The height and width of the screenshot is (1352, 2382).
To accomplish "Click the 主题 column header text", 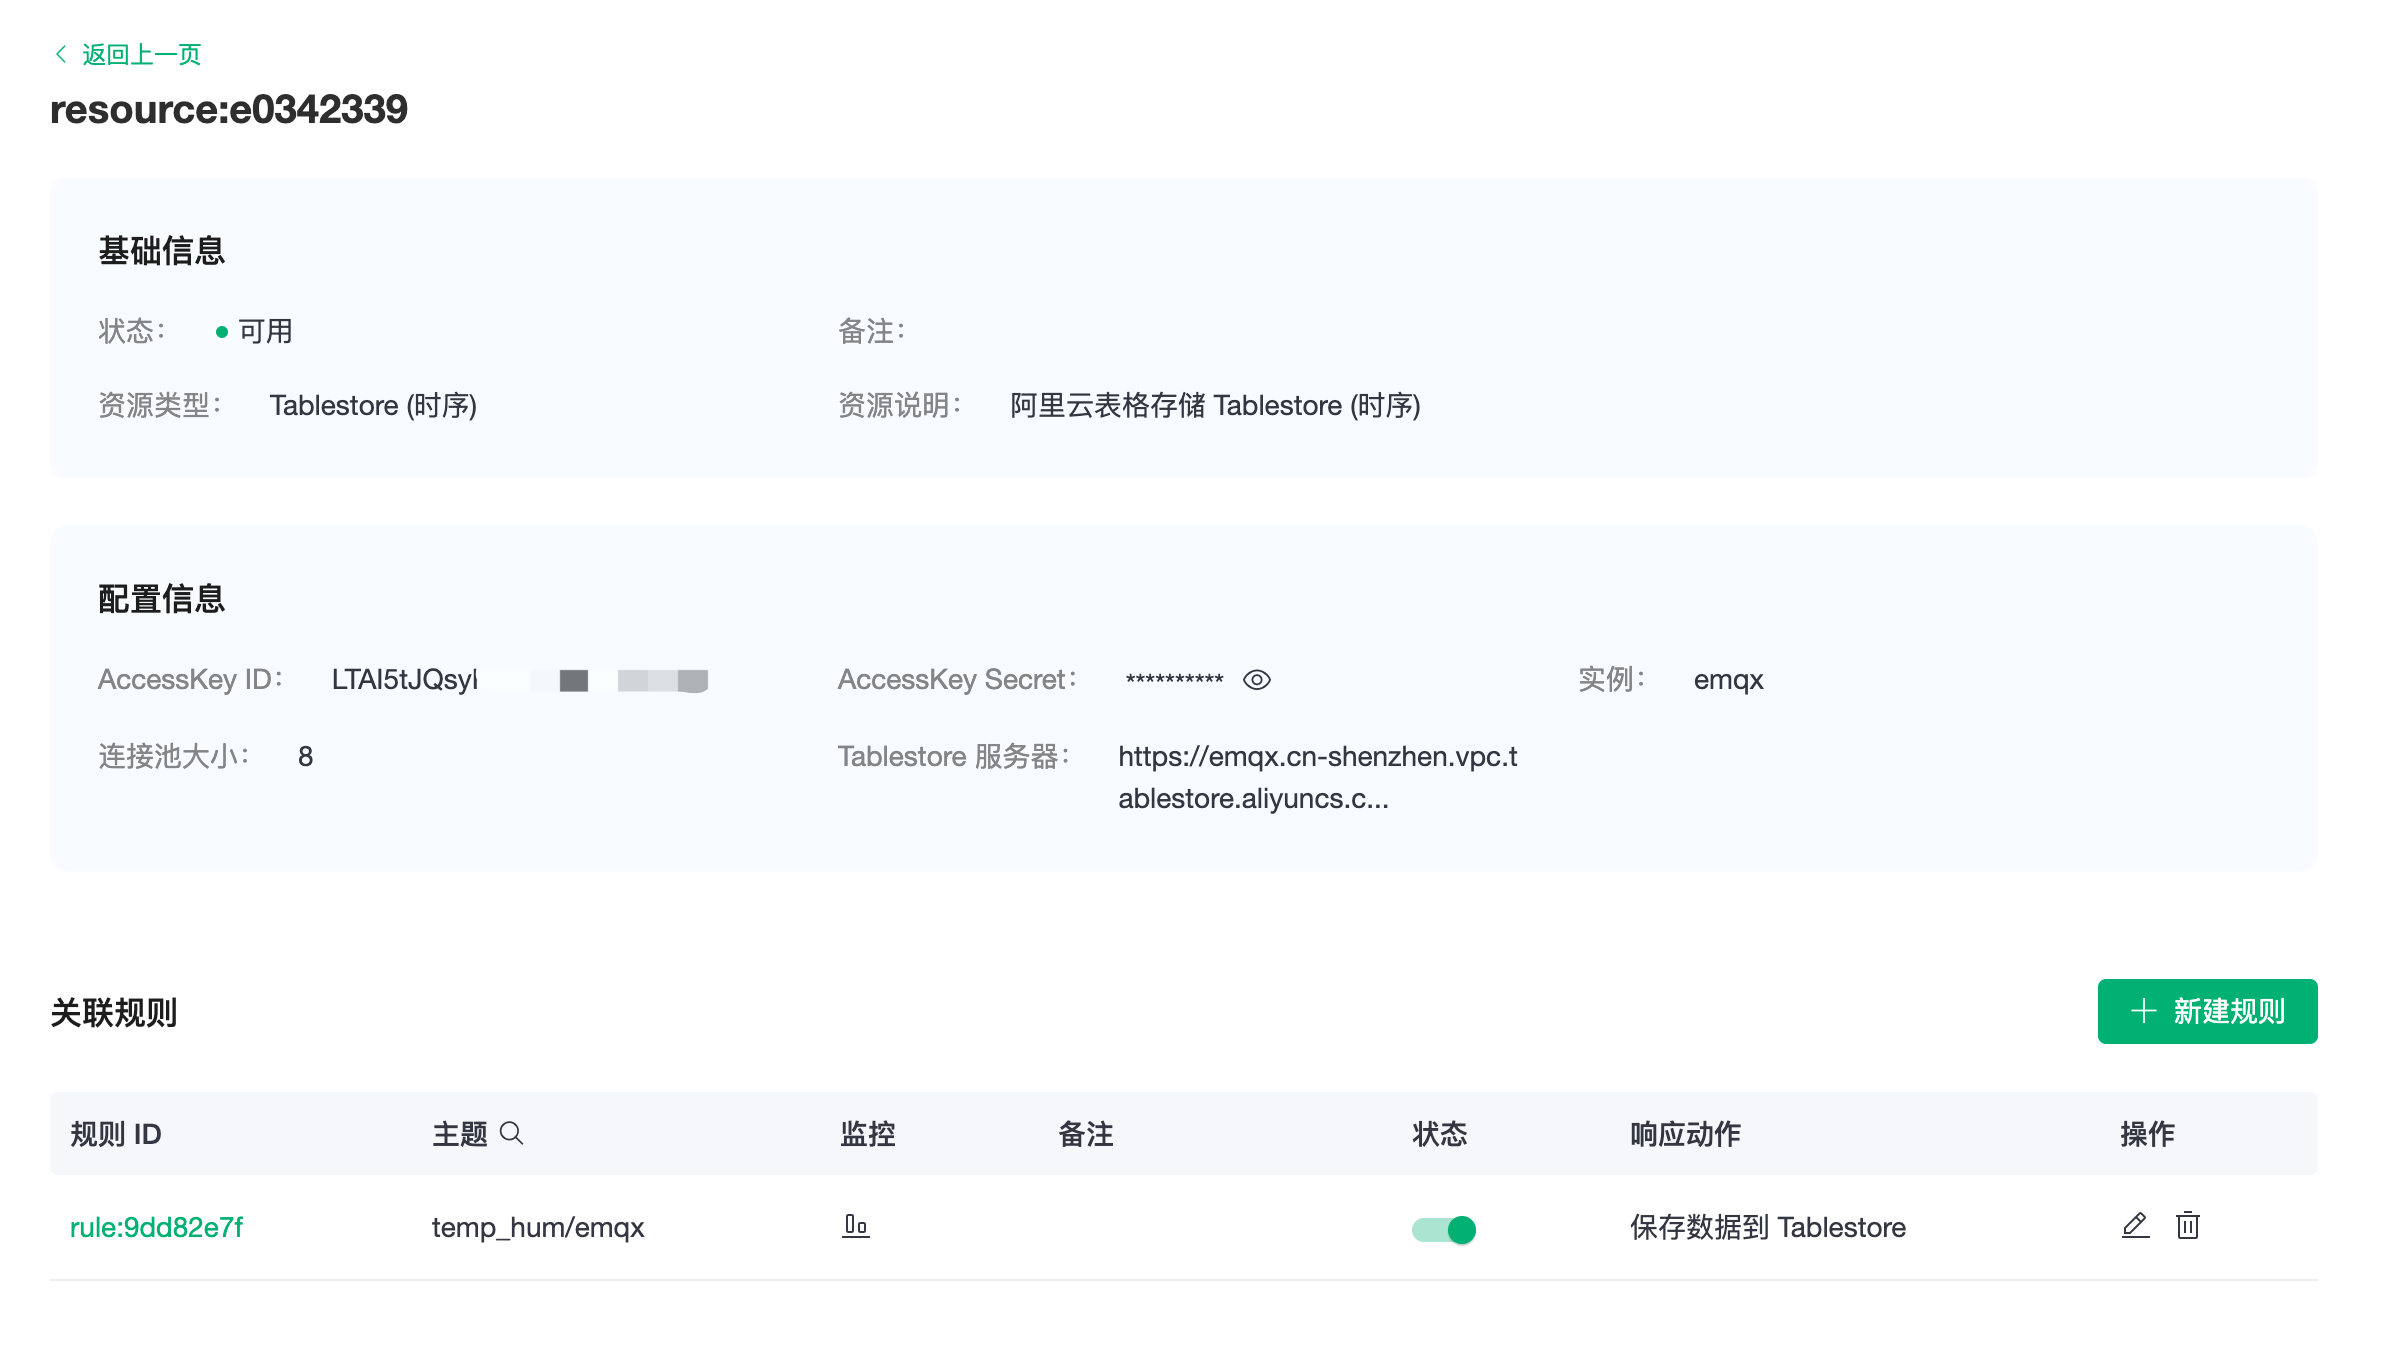I will click(x=459, y=1134).
